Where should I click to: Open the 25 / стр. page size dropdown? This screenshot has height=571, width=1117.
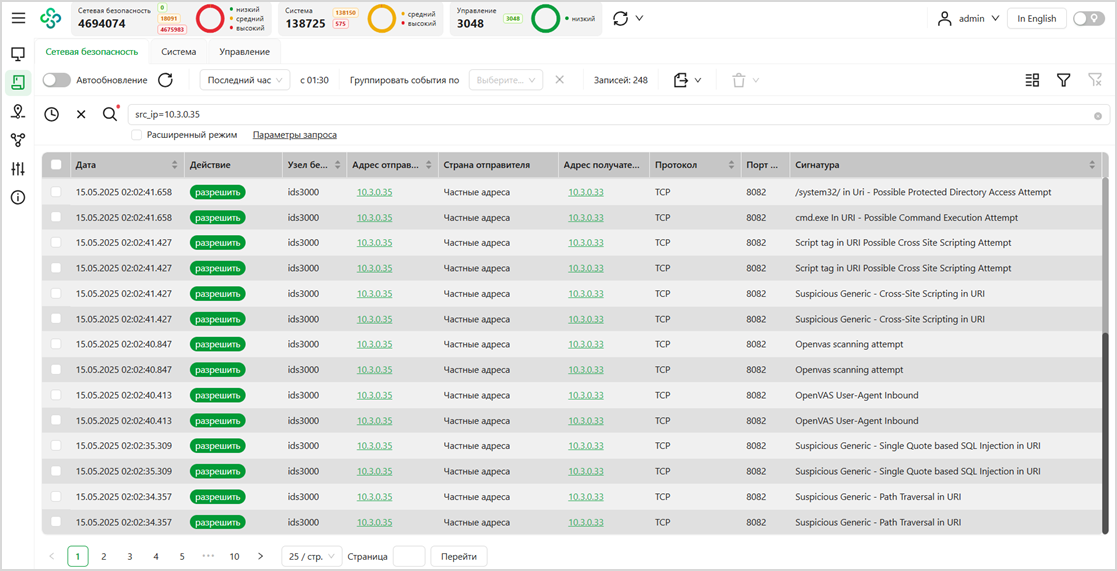[311, 556]
